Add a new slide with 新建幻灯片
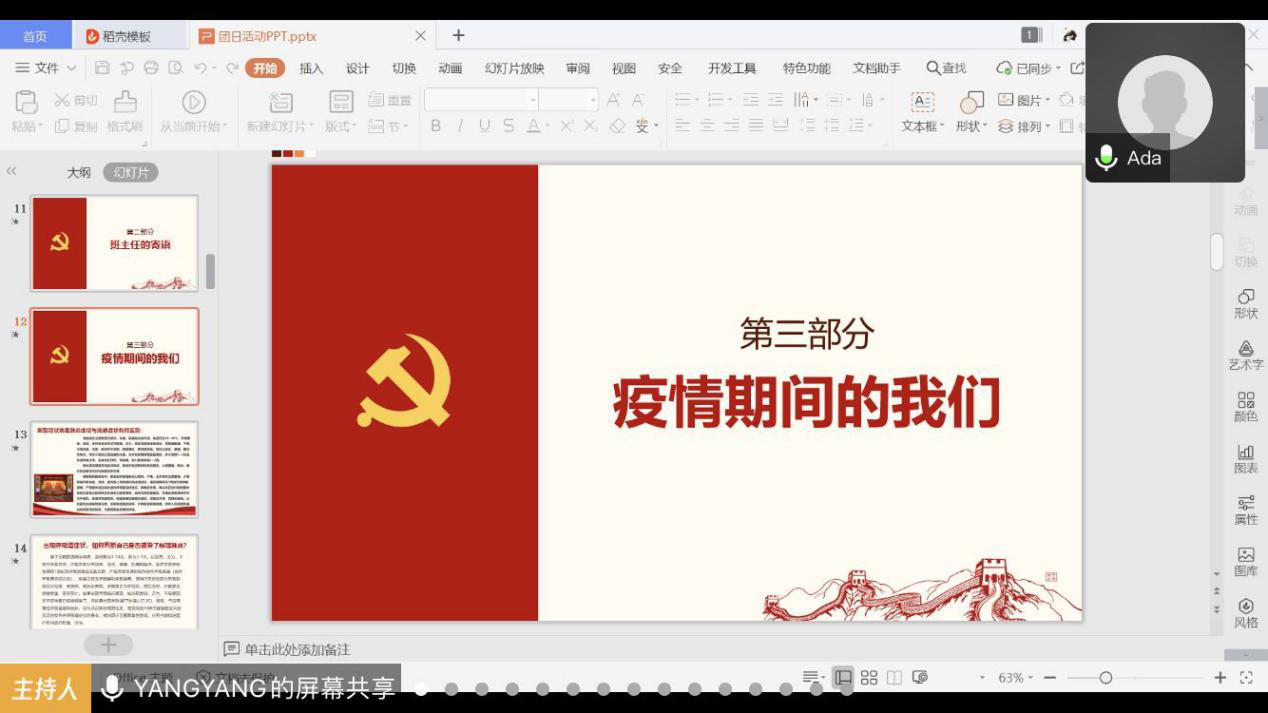Screen dimensions: 1268x713 [x=281, y=111]
